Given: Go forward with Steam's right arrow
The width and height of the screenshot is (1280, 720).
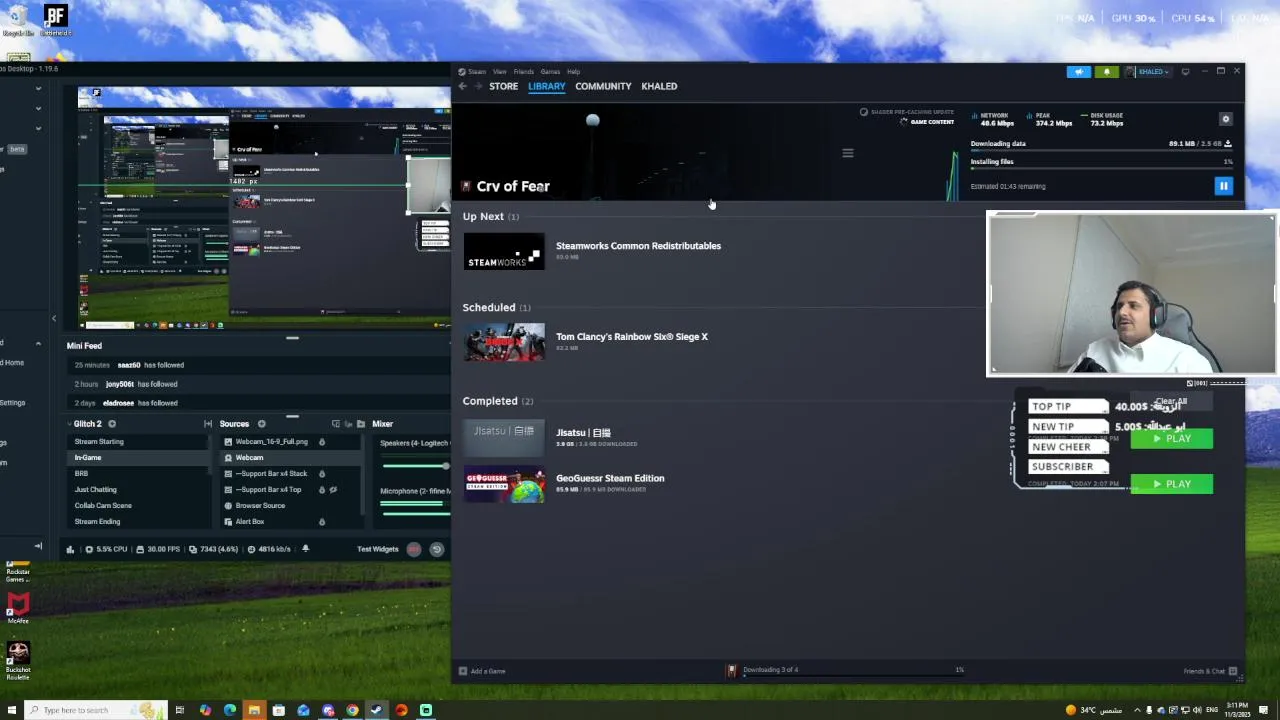Looking at the screenshot, I should 478,86.
